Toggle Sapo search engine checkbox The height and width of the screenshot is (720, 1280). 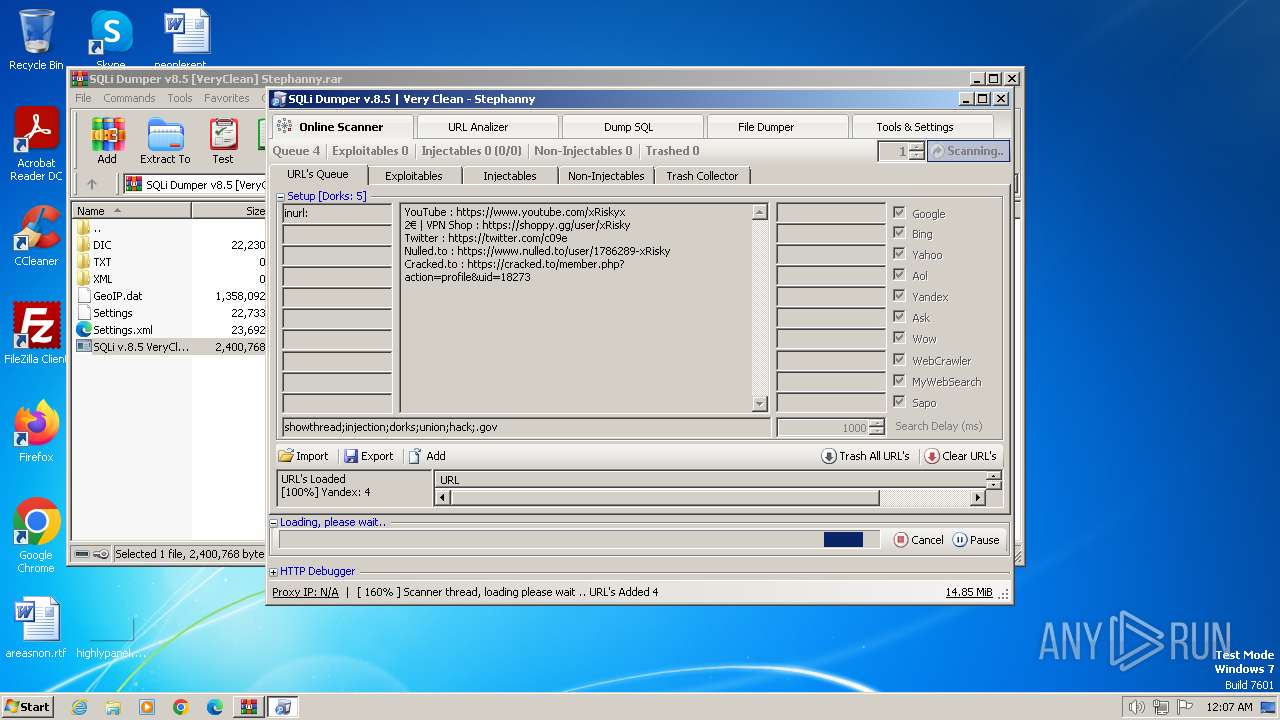[899, 402]
